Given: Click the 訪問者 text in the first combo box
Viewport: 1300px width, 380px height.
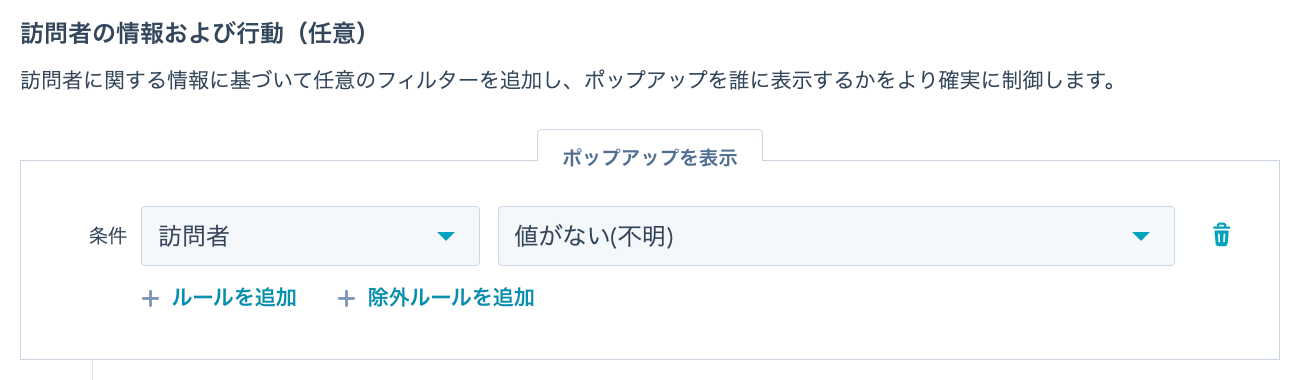Looking at the screenshot, I should pyautogui.click(x=194, y=236).
